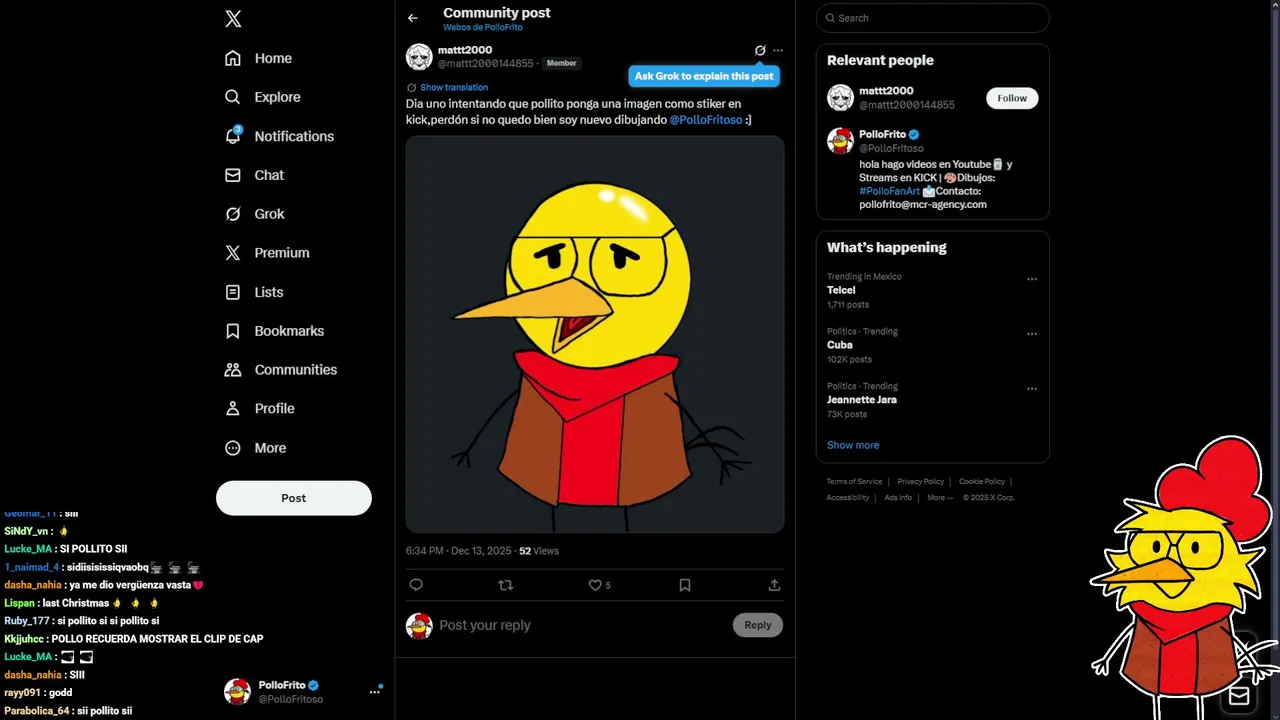
Task: Click the white Post button
Action: 294,498
